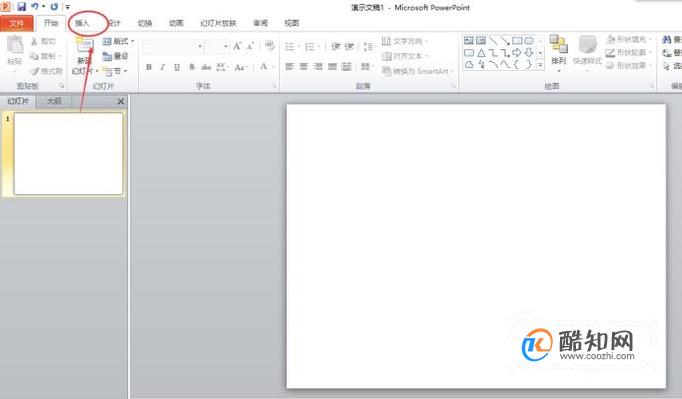Select the Right Arrow shape
The width and height of the screenshot is (682, 399).
[x=517, y=53]
